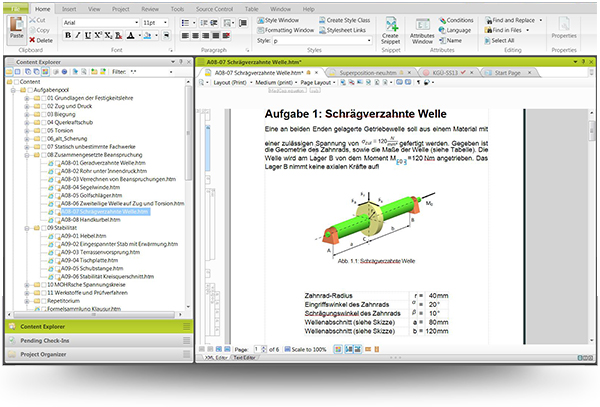
Task: Open the Layout (Print) dropdown
Action: [233, 82]
